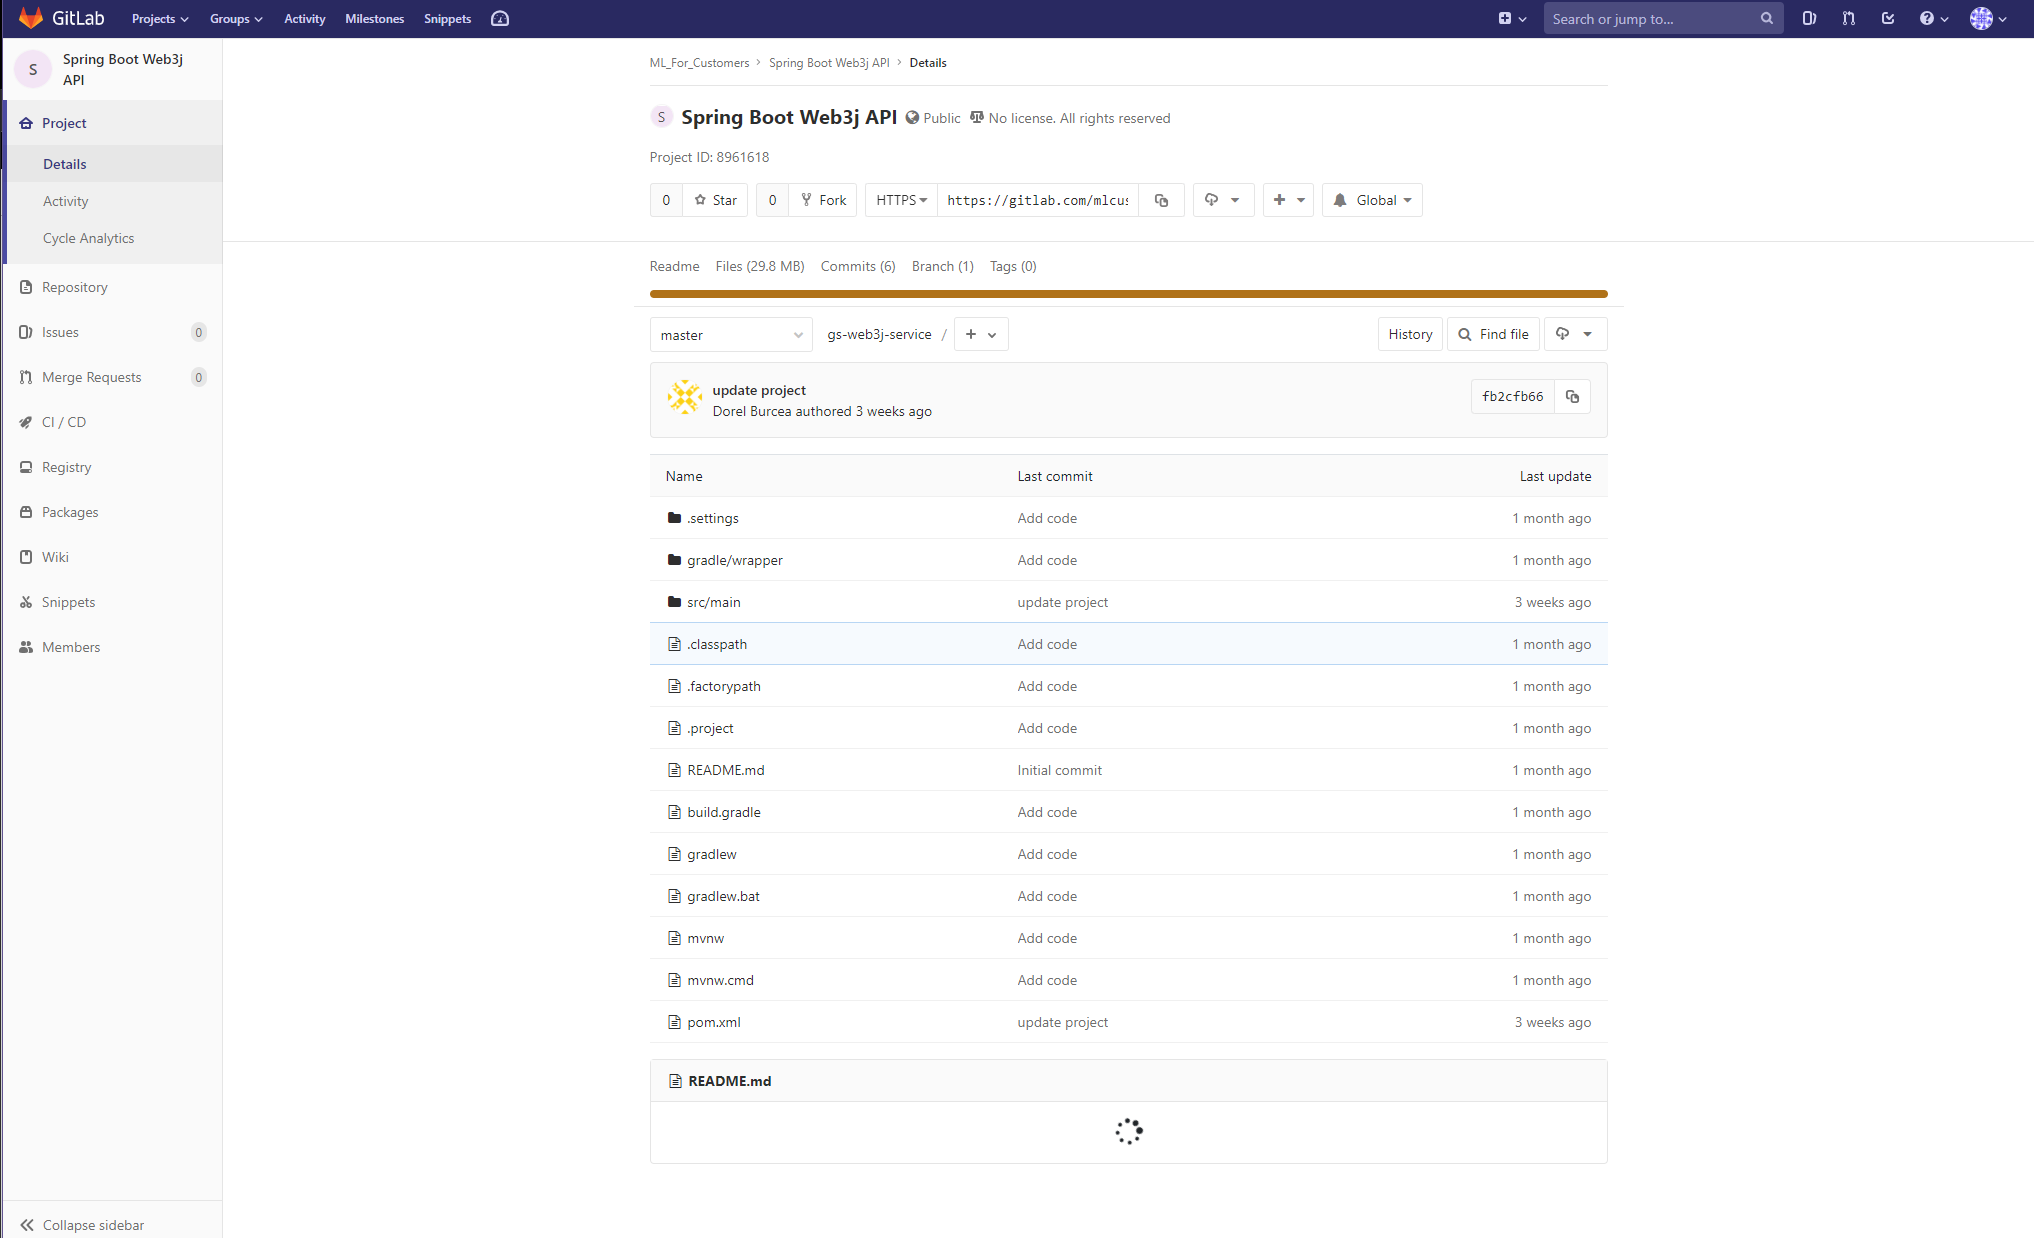Open the Tags (0) tab
Image resolution: width=2034 pixels, height=1238 pixels.
[1013, 266]
